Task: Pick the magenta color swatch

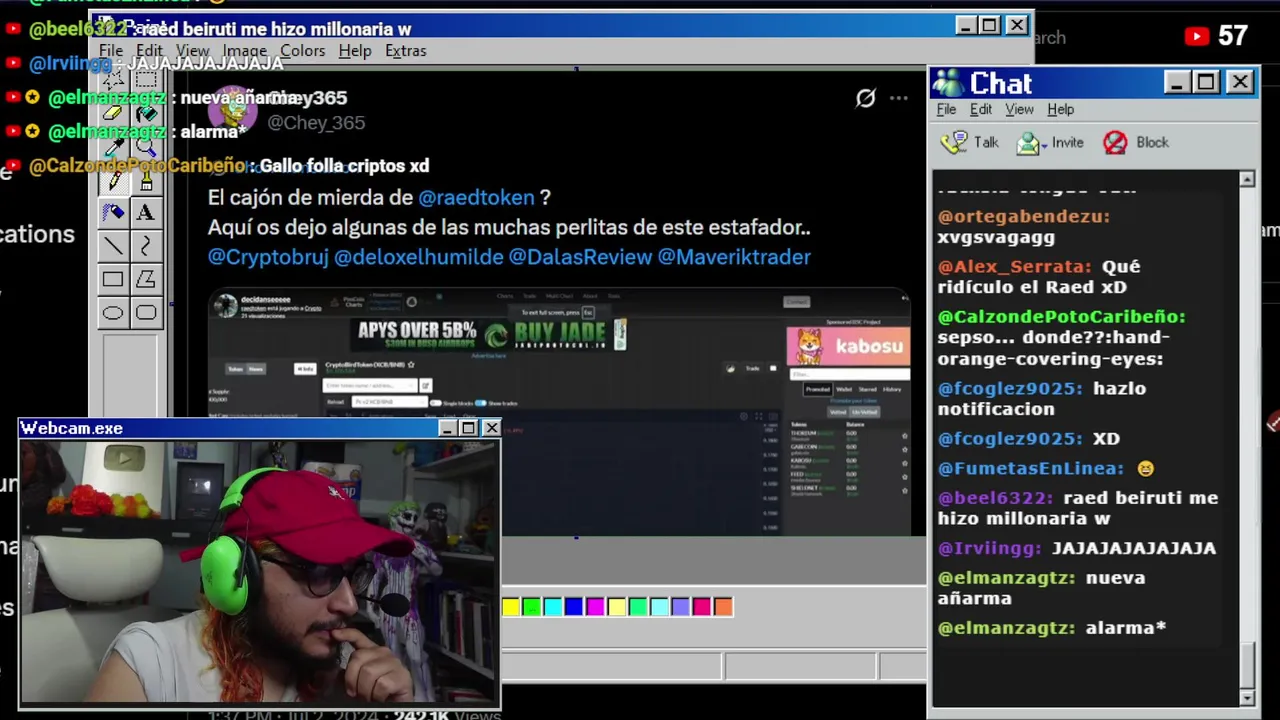Action: pyautogui.click(x=595, y=606)
